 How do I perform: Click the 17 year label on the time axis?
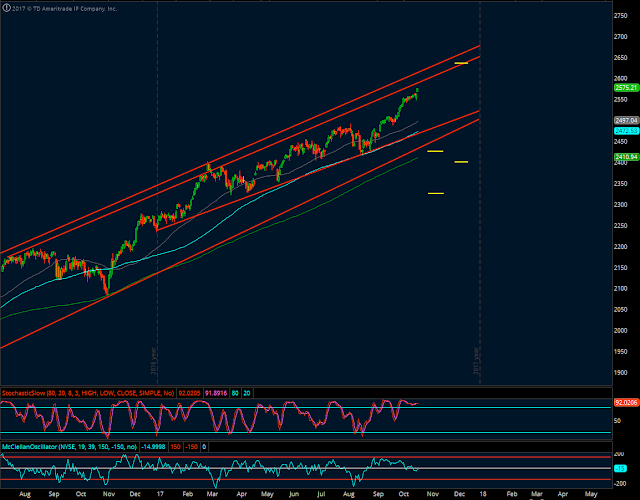160,494
